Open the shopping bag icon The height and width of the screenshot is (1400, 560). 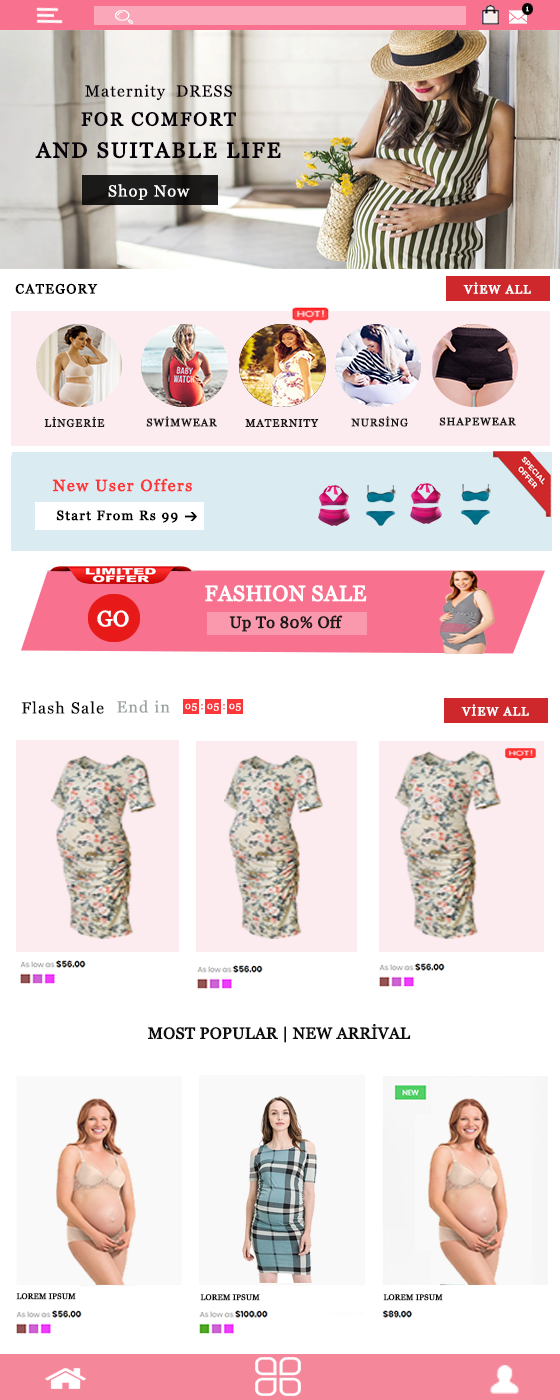[490, 15]
